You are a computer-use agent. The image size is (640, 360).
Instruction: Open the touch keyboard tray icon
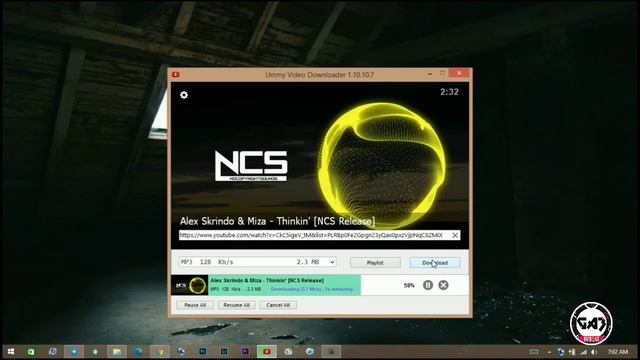[x=533, y=352]
